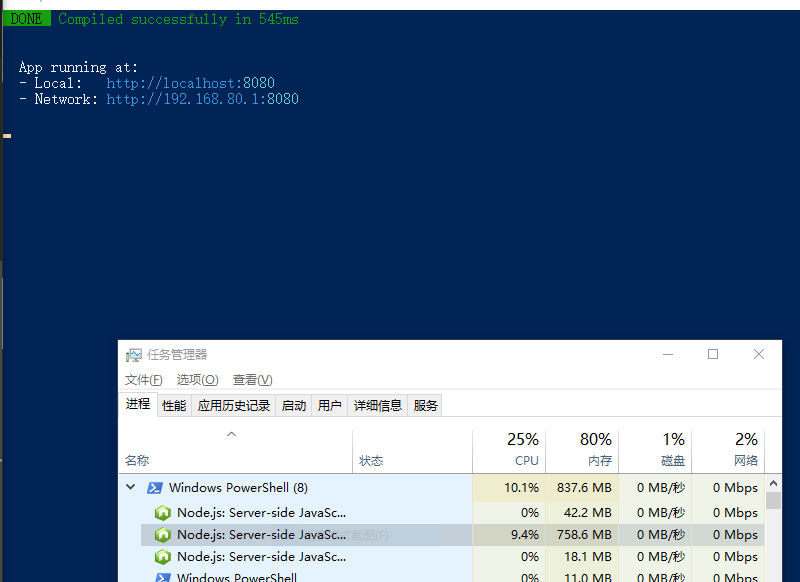Click the 11.0 MB memory cell
Viewport: 800px width, 582px height.
582,576
